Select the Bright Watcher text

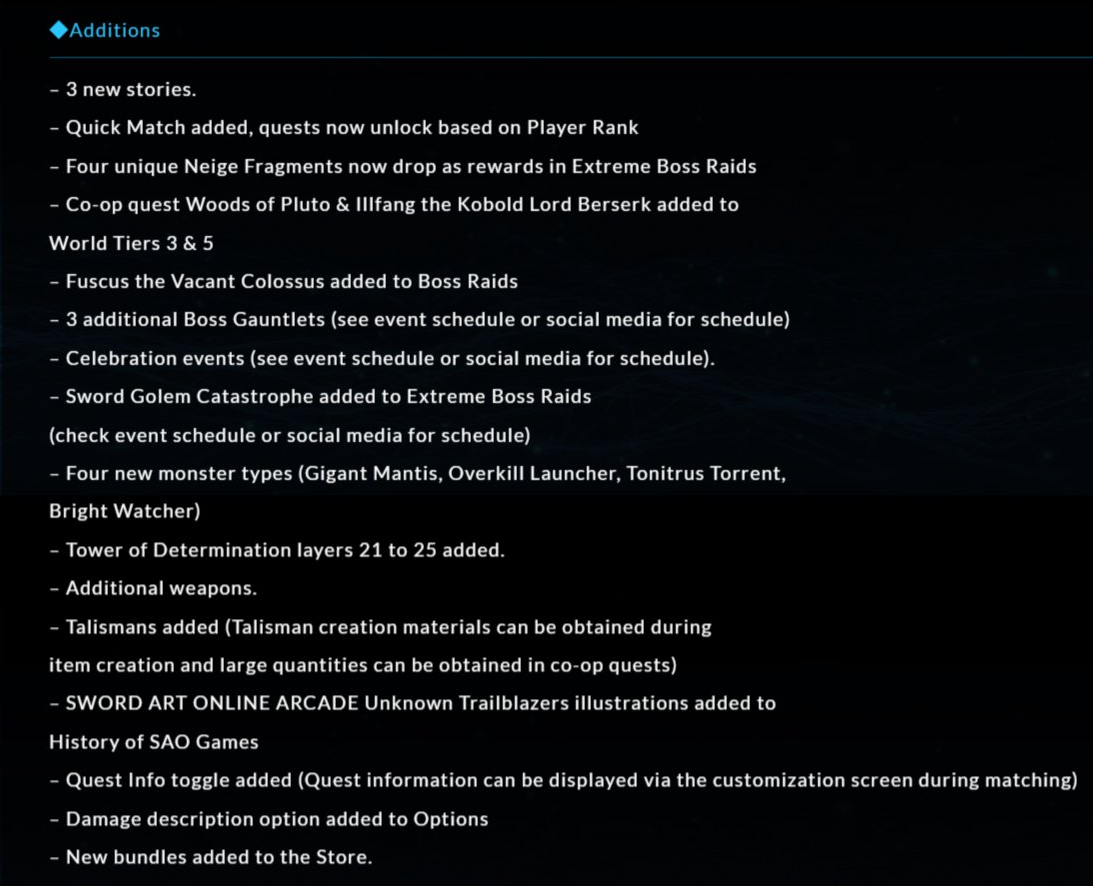pos(125,511)
